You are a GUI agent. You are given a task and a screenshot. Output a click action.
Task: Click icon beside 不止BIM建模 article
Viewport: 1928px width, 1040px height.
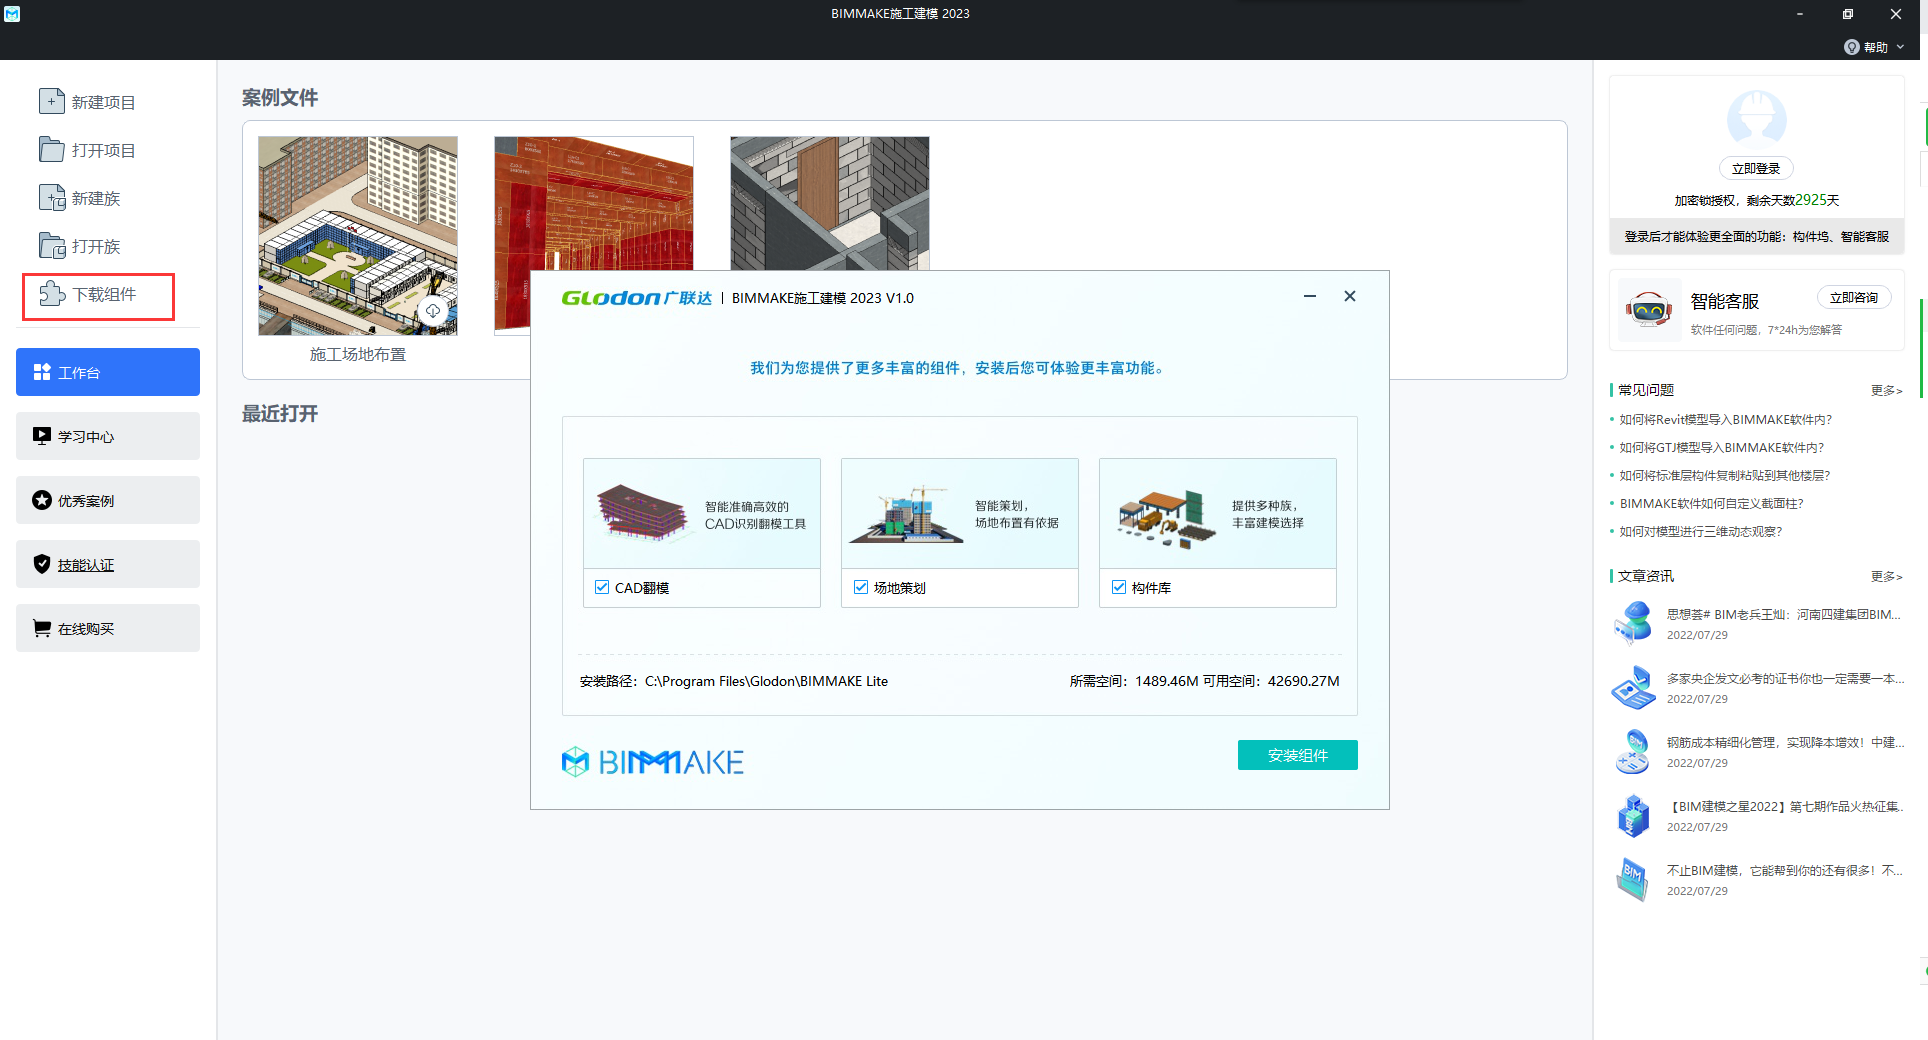click(1633, 879)
